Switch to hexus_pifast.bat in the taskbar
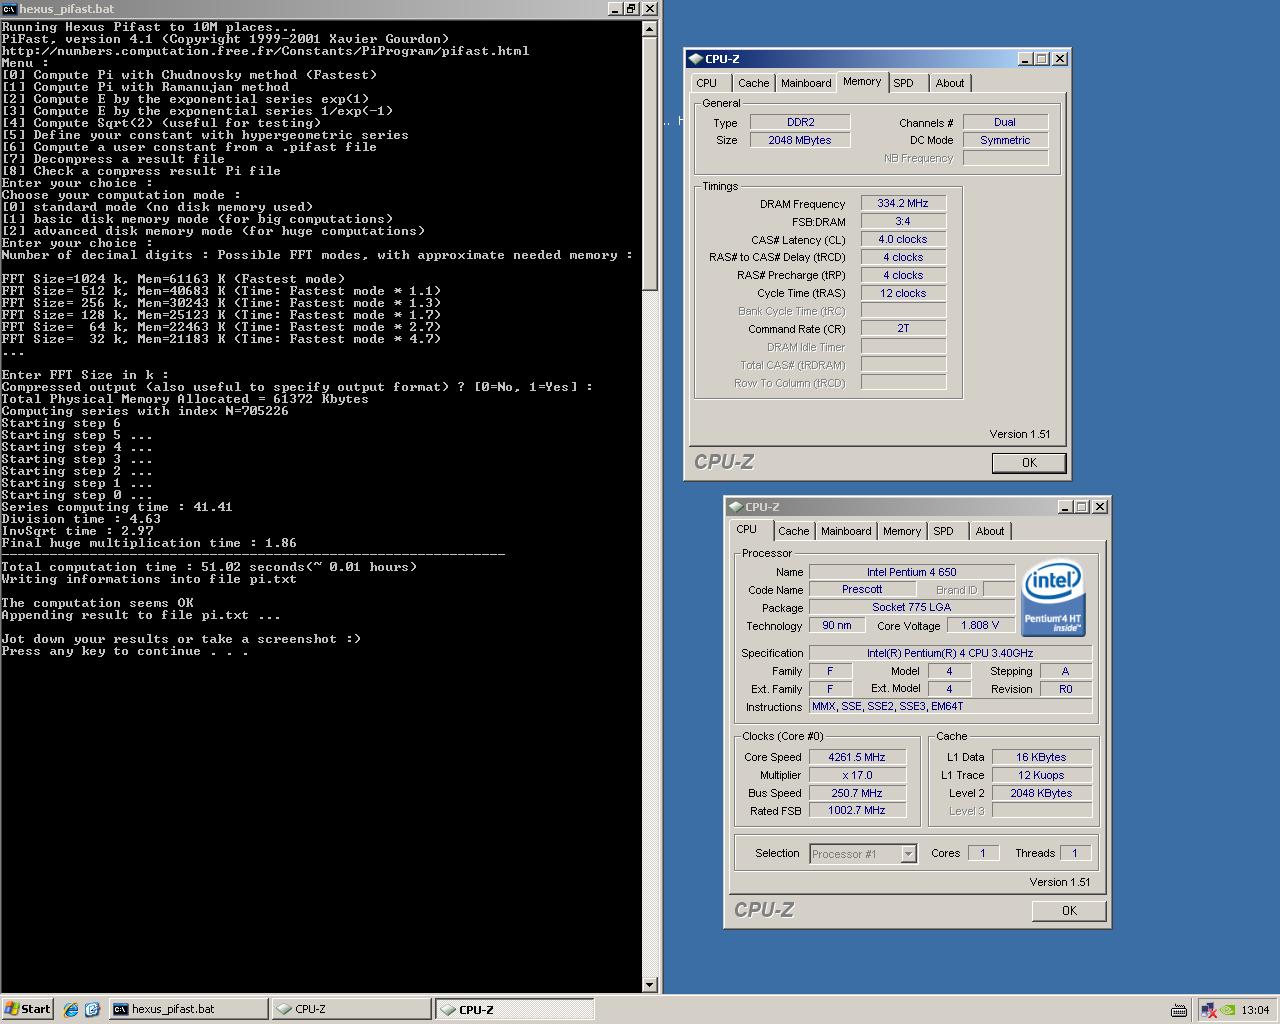 [188, 1009]
